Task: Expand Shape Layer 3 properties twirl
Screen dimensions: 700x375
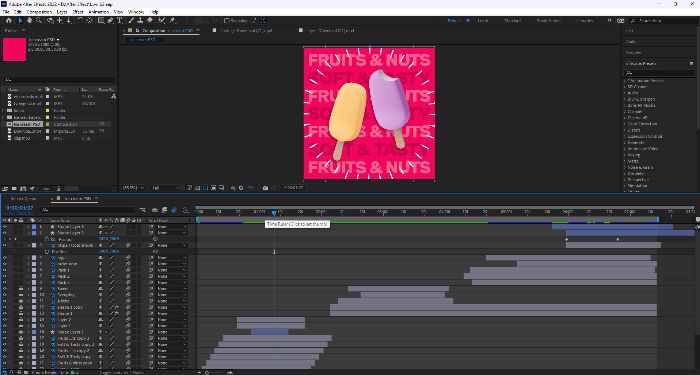Action: pos(29,227)
